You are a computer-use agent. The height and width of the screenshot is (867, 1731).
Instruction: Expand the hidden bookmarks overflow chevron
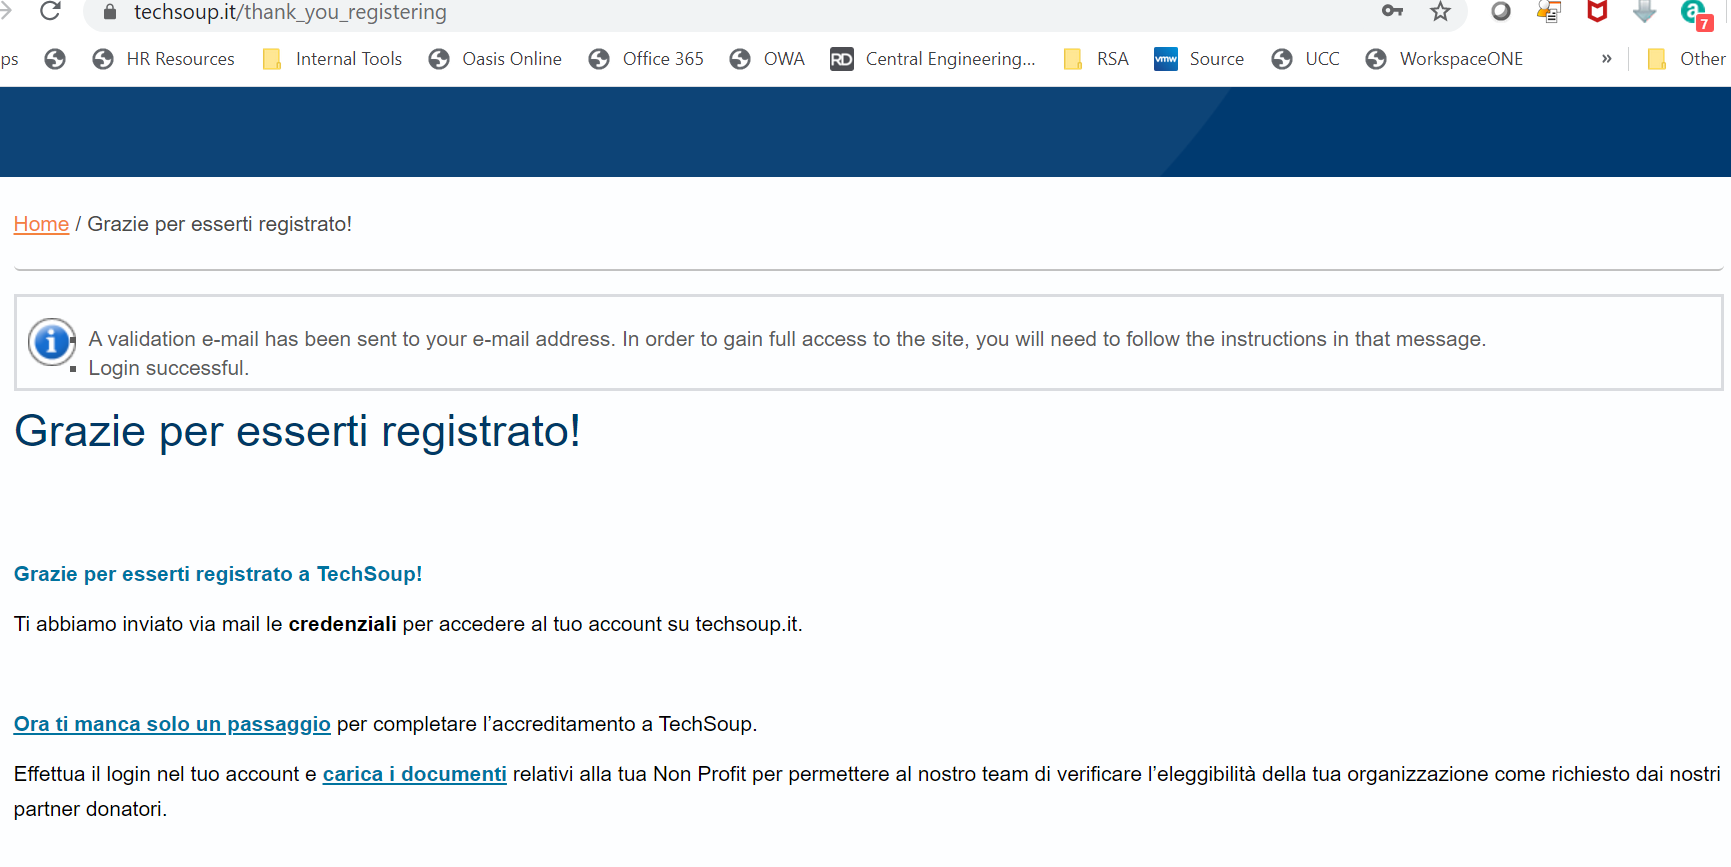pos(1606,59)
